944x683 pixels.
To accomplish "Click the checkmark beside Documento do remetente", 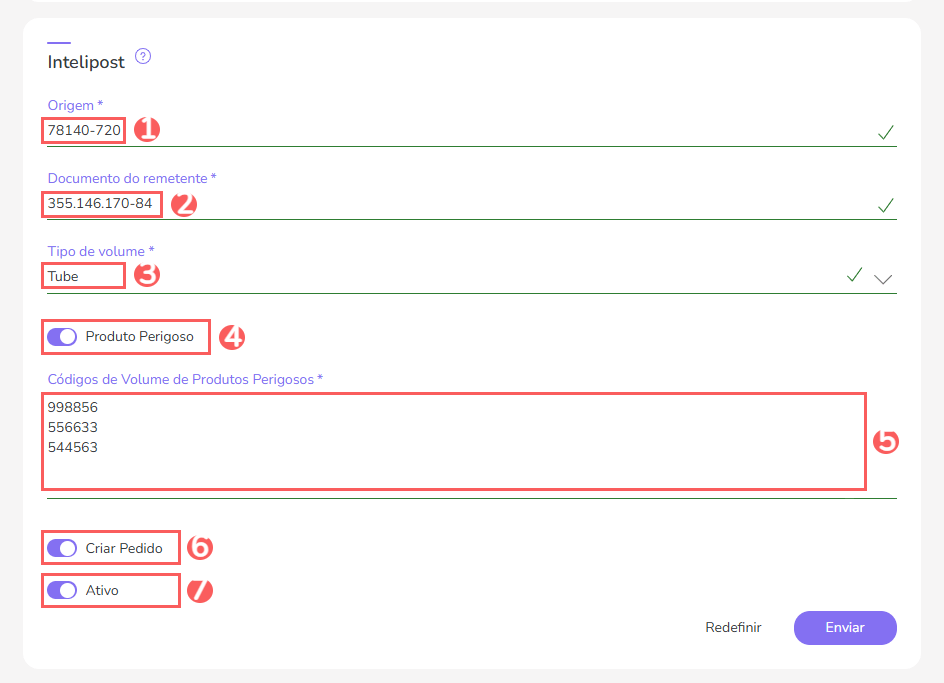I will [x=885, y=205].
